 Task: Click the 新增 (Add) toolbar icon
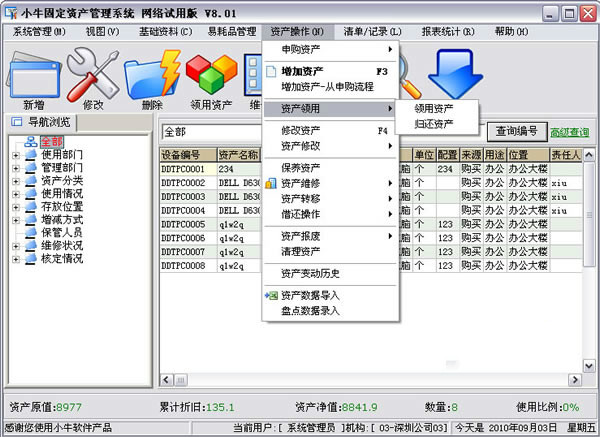(33, 73)
